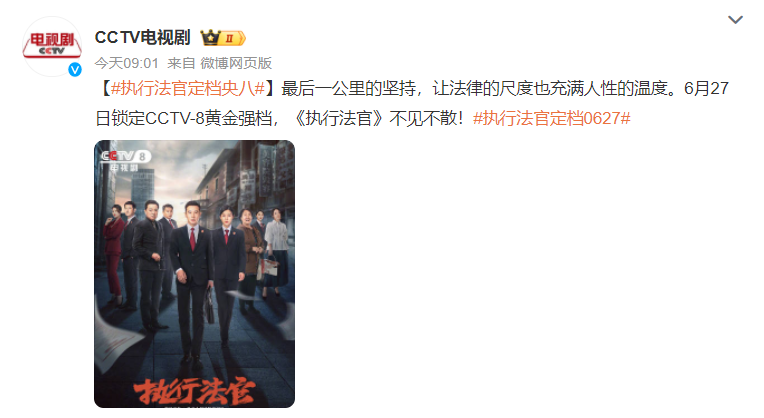Click the phrase 最后一公里的坚持
Viewport: 764px width, 418px height.
point(348,88)
